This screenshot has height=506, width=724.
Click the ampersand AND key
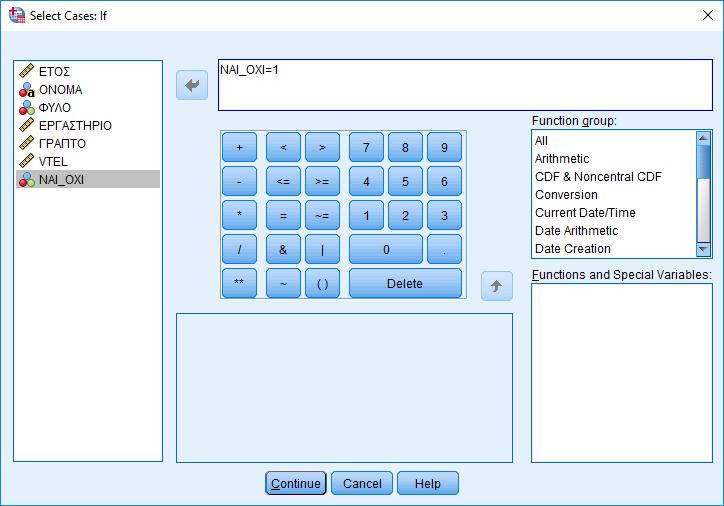[x=283, y=249]
